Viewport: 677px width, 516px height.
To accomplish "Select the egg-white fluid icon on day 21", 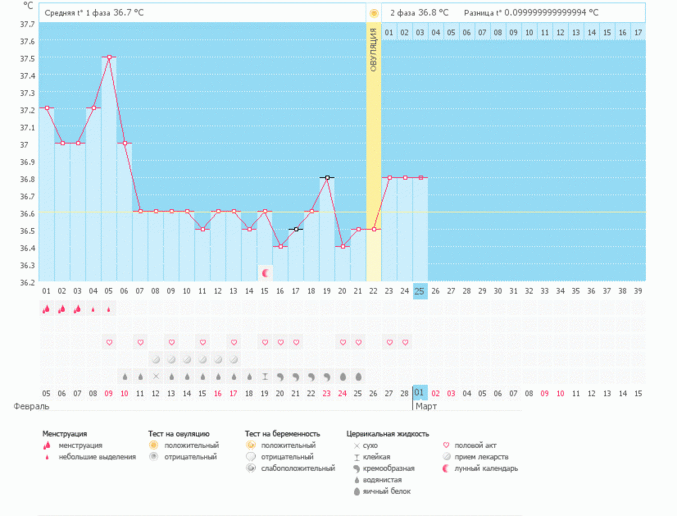I will click(x=359, y=377).
